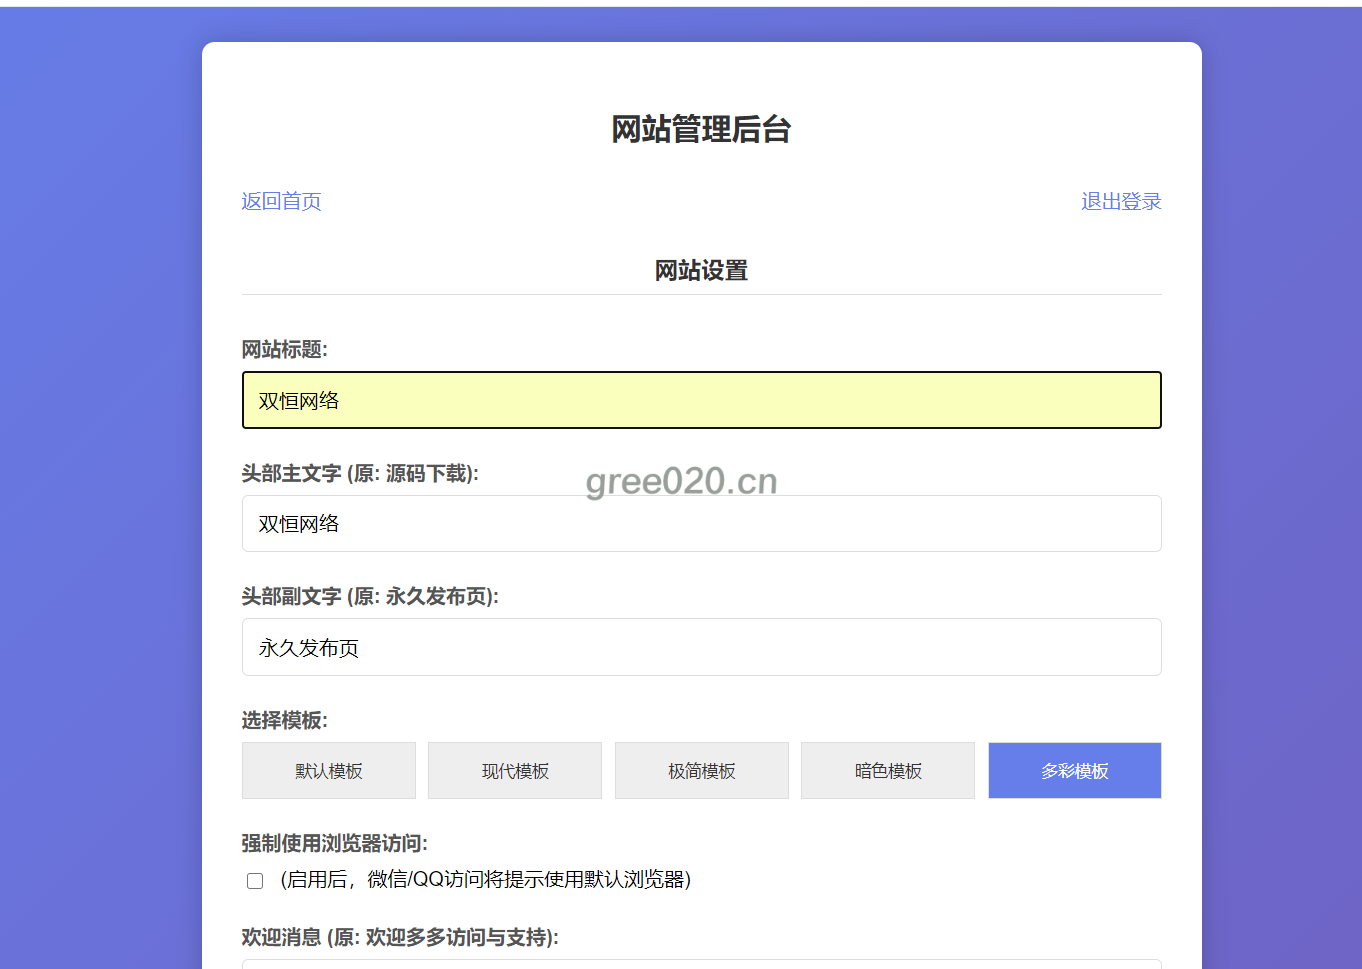Click the 网站标题 field label

pyautogui.click(x=284, y=349)
